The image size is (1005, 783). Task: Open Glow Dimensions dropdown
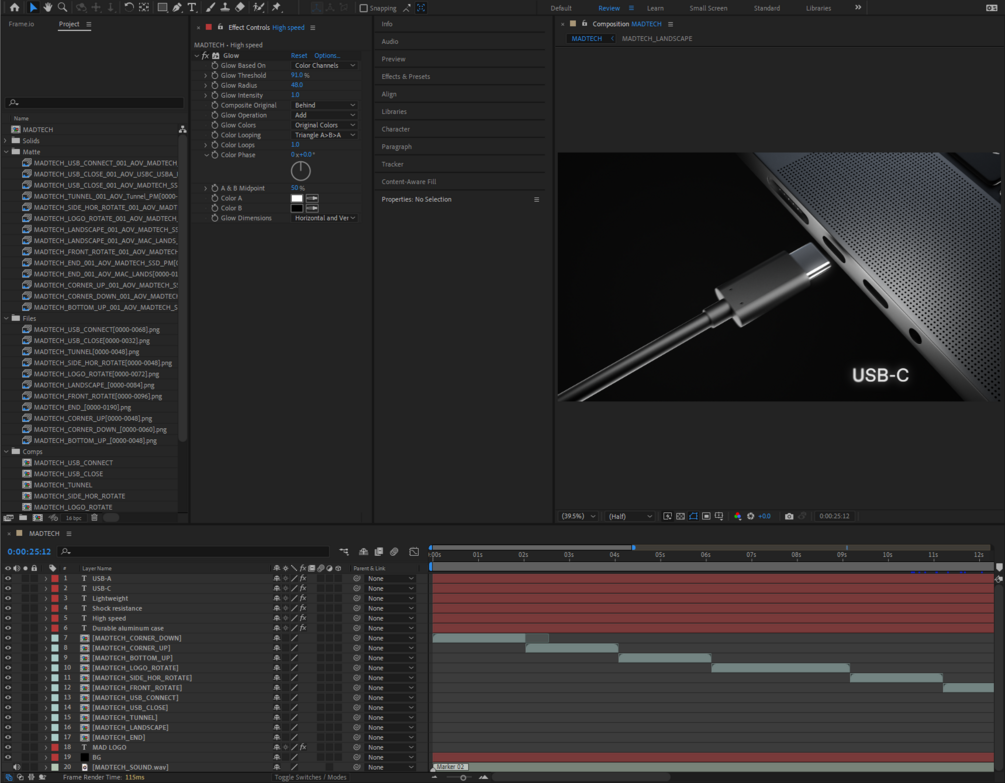[324, 218]
